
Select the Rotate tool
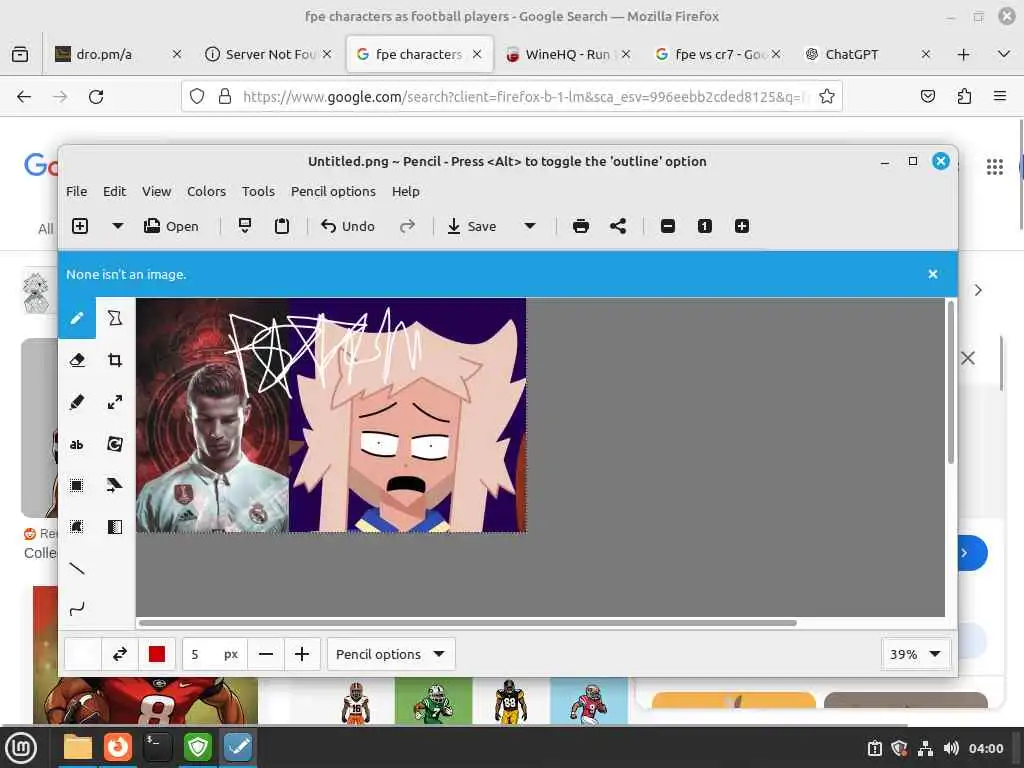115,444
